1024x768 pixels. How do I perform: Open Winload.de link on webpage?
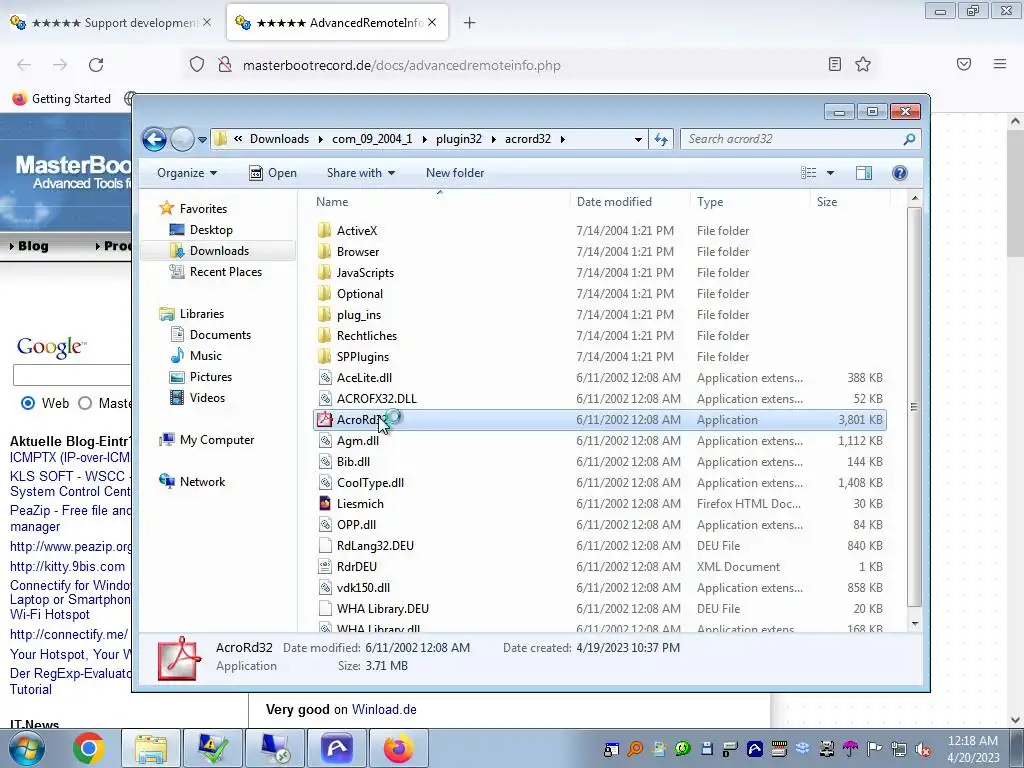384,709
